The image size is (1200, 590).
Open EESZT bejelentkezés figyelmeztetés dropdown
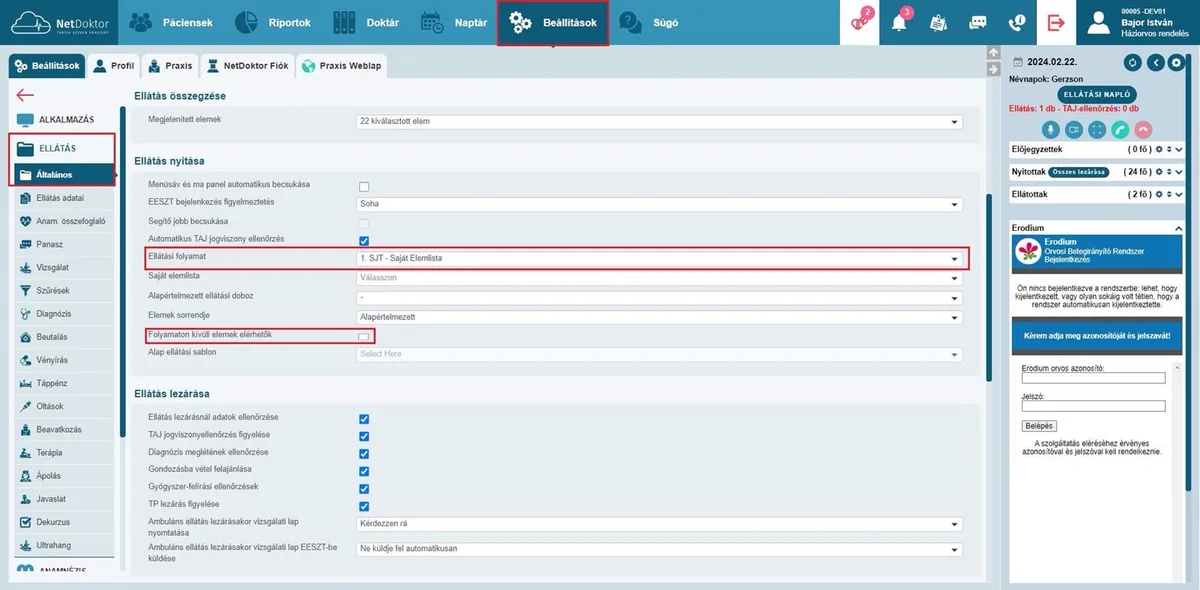pyautogui.click(x=660, y=204)
